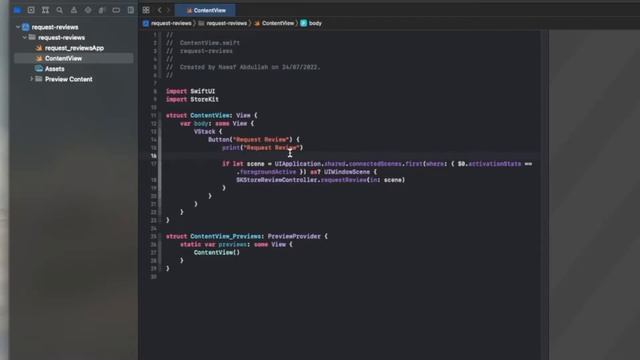Click the ContentView() call line
Screen dimensions: 640x360
(217, 253)
